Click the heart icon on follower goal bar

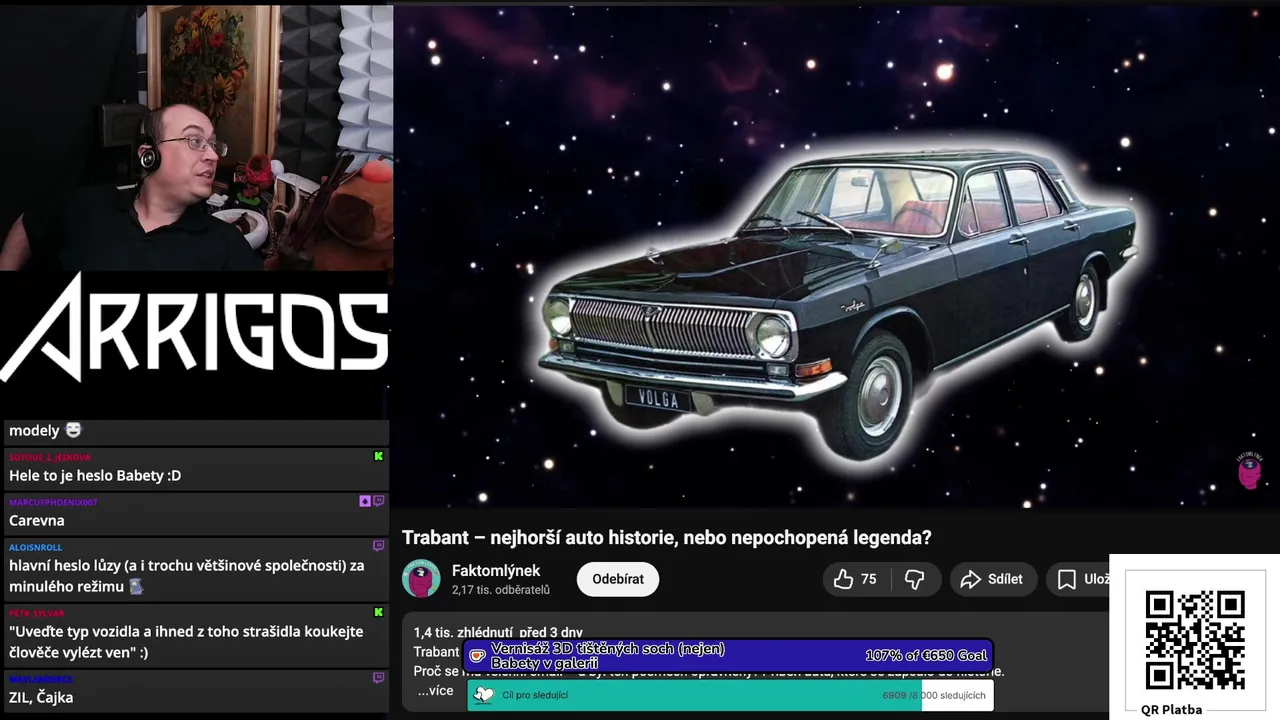[x=484, y=695]
